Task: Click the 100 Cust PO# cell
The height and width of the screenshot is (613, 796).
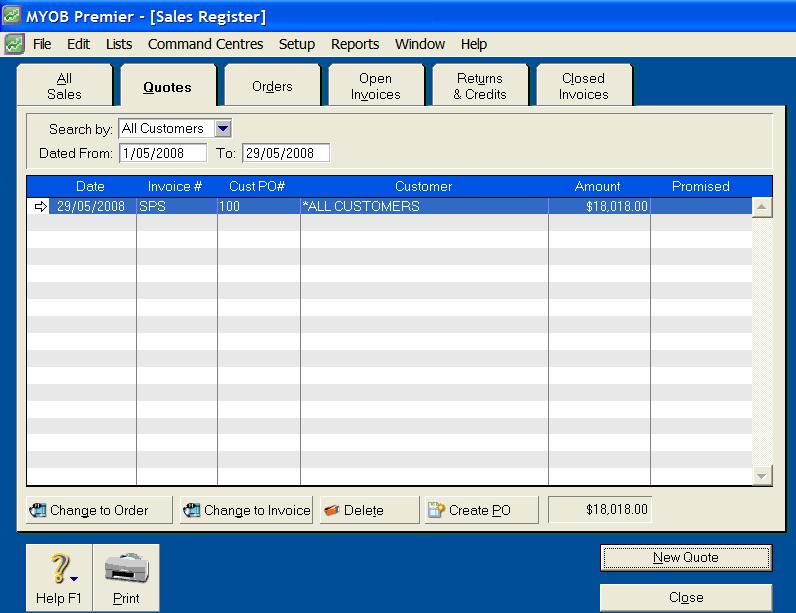Action: [x=259, y=206]
